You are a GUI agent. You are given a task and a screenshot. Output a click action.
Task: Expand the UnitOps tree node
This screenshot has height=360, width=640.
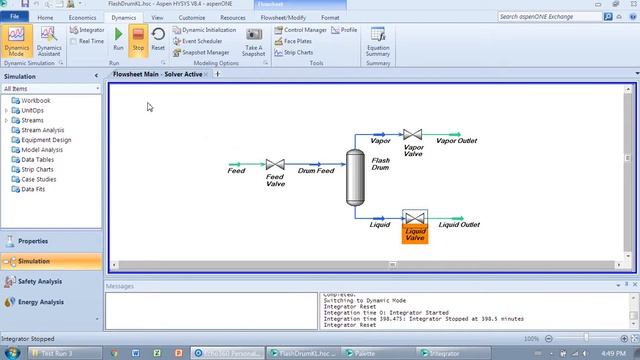(x=6, y=111)
